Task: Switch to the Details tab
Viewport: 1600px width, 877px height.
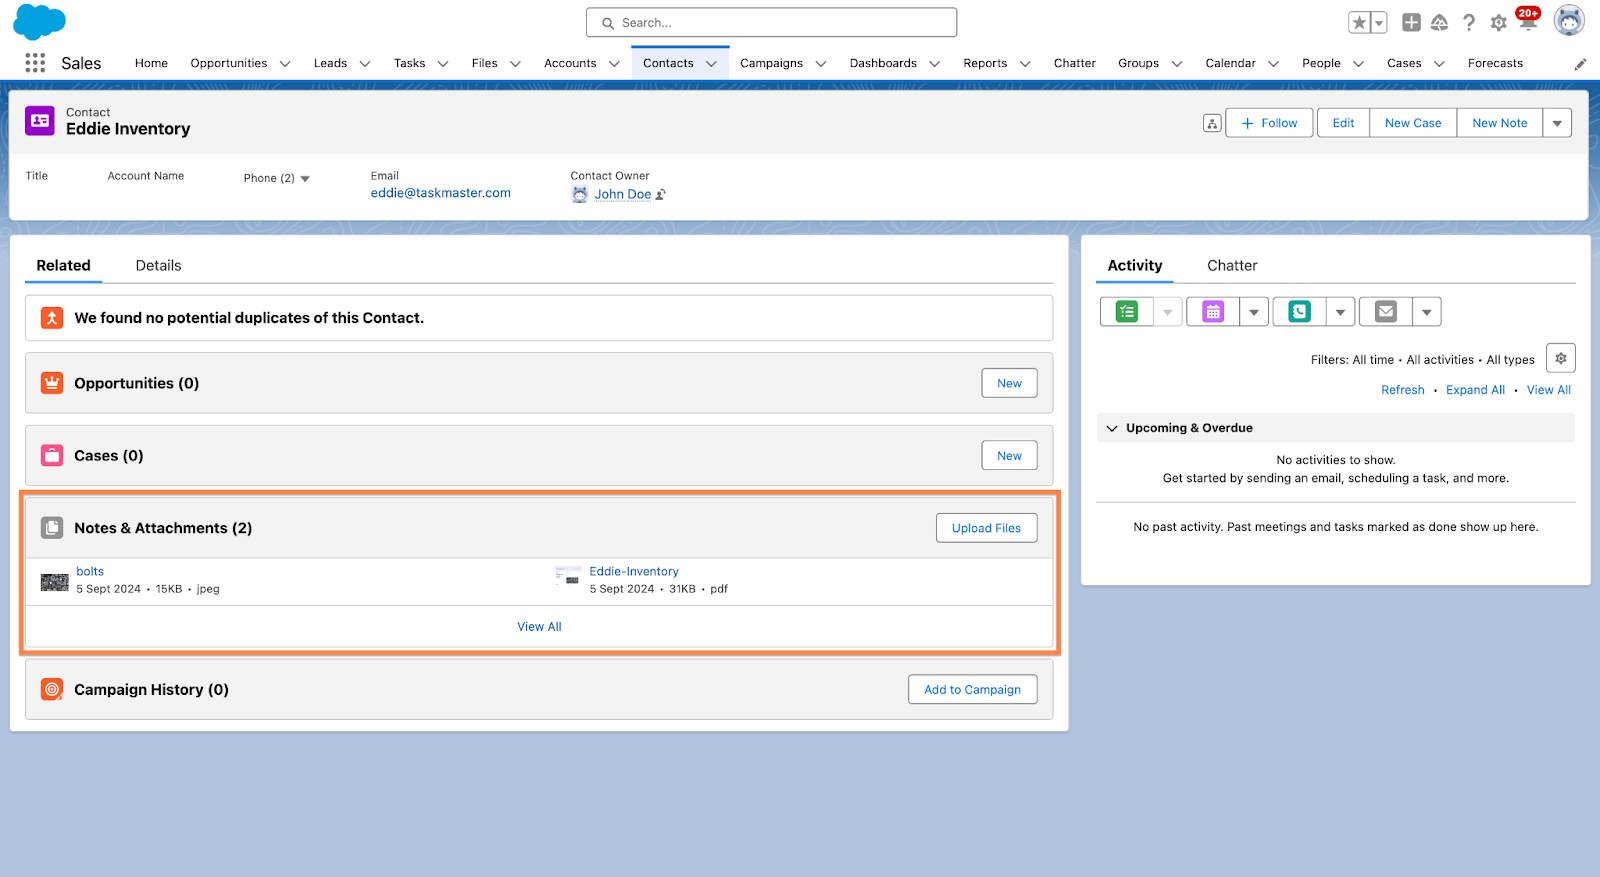Action: coord(158,266)
